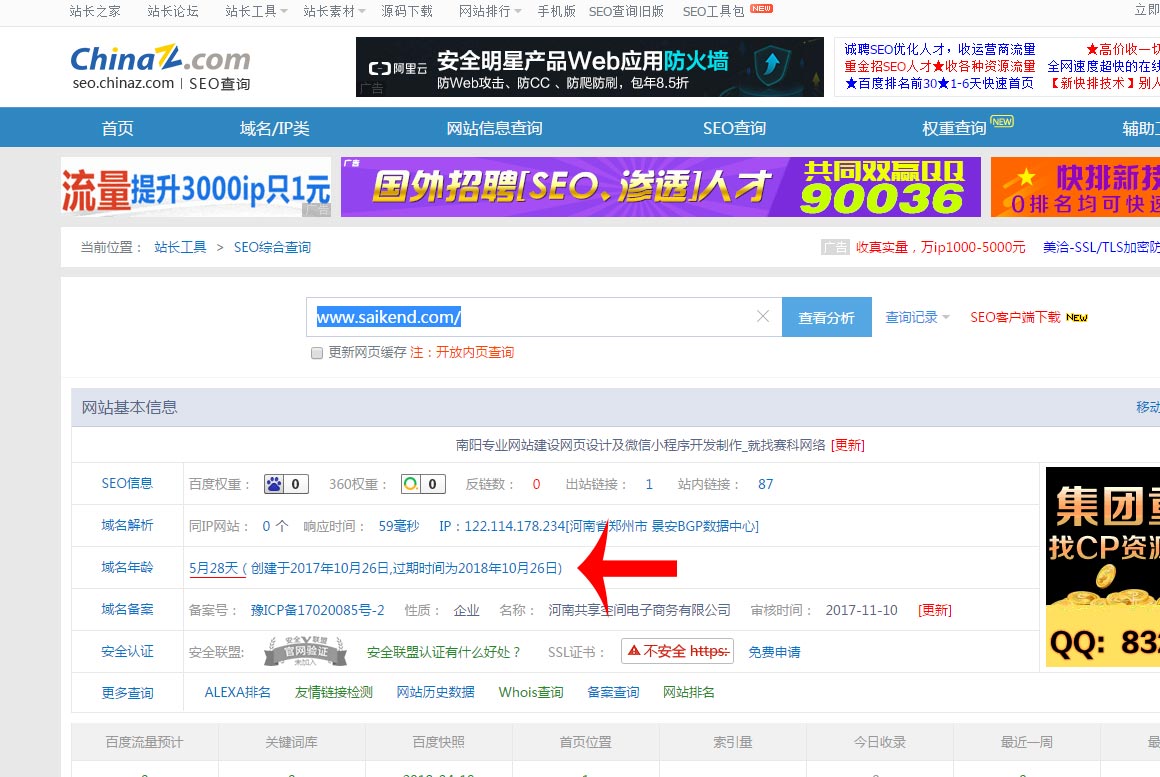Click the 百度快照 table column header

439,742
